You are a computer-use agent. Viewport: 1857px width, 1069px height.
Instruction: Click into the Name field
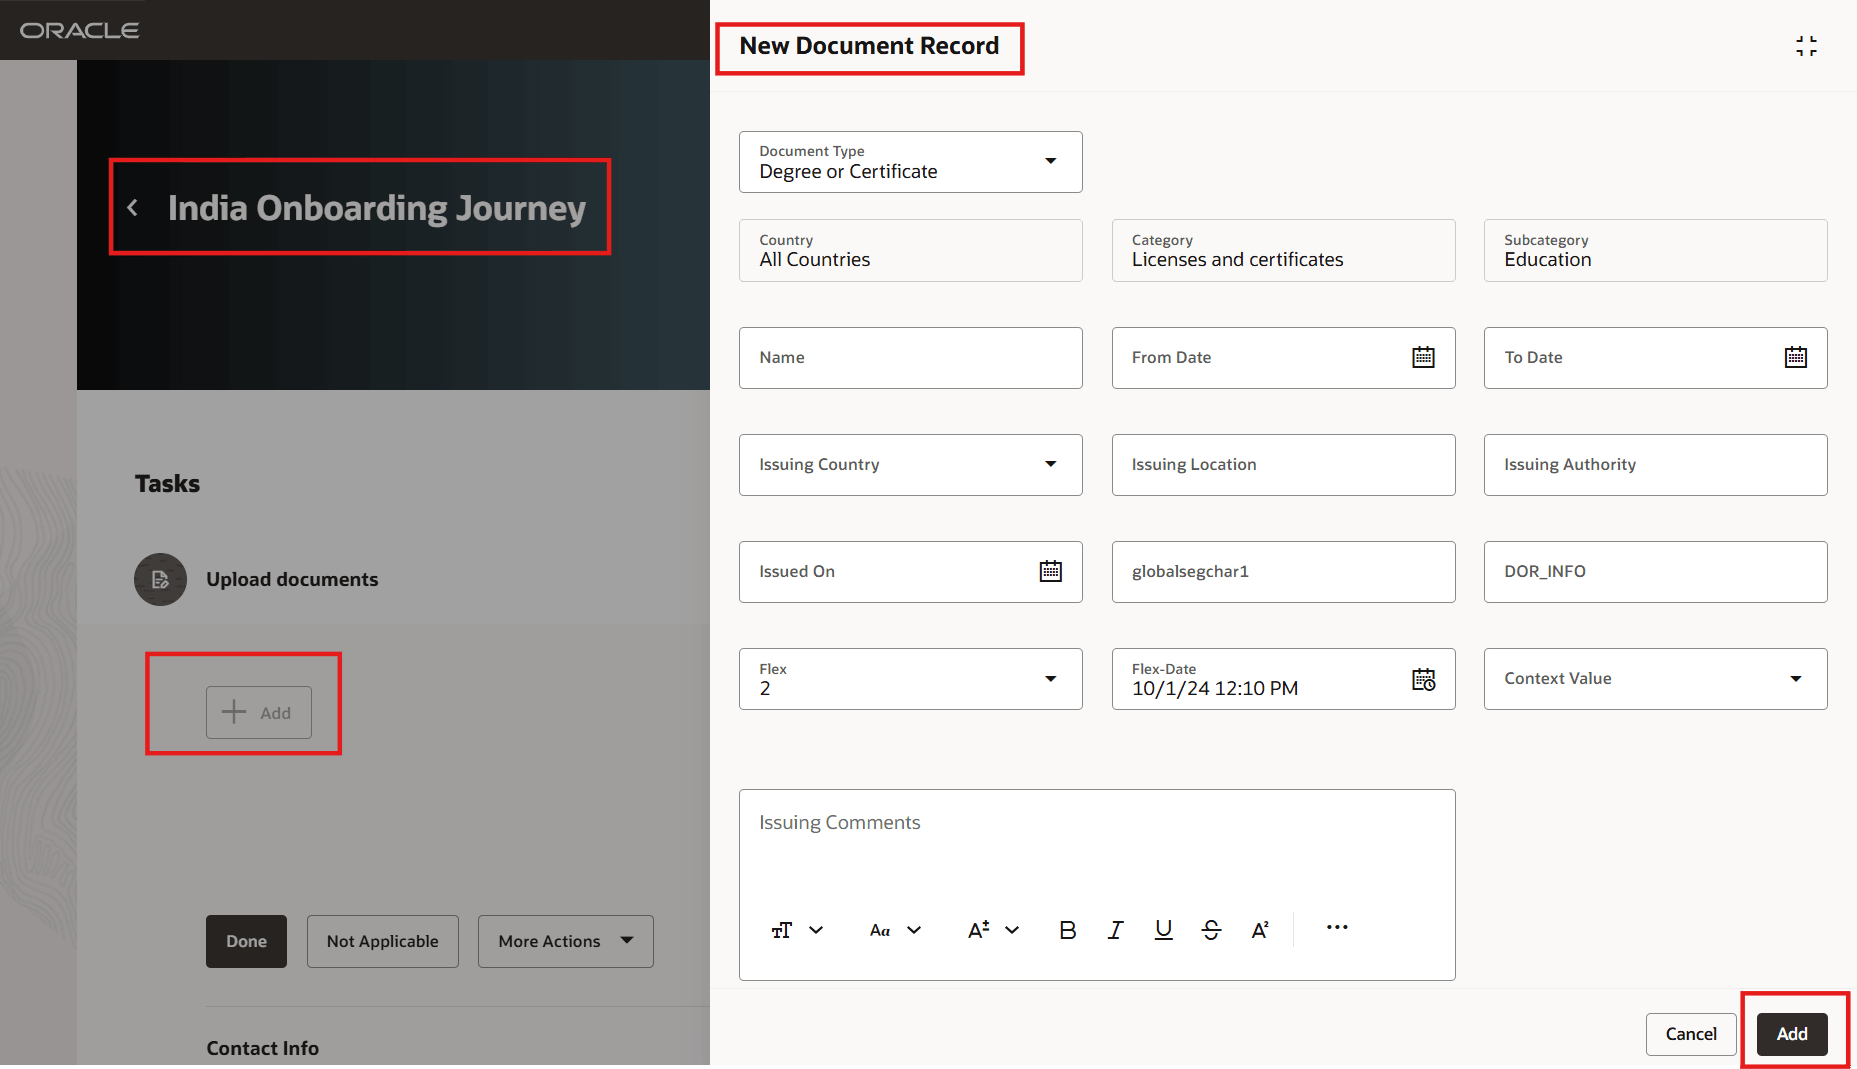point(911,358)
